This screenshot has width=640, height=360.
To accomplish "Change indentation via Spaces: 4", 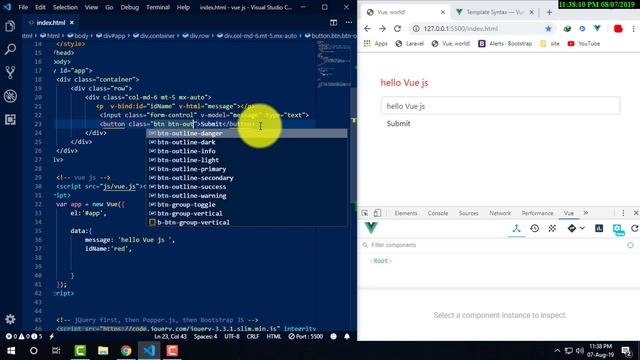I will (x=205, y=336).
